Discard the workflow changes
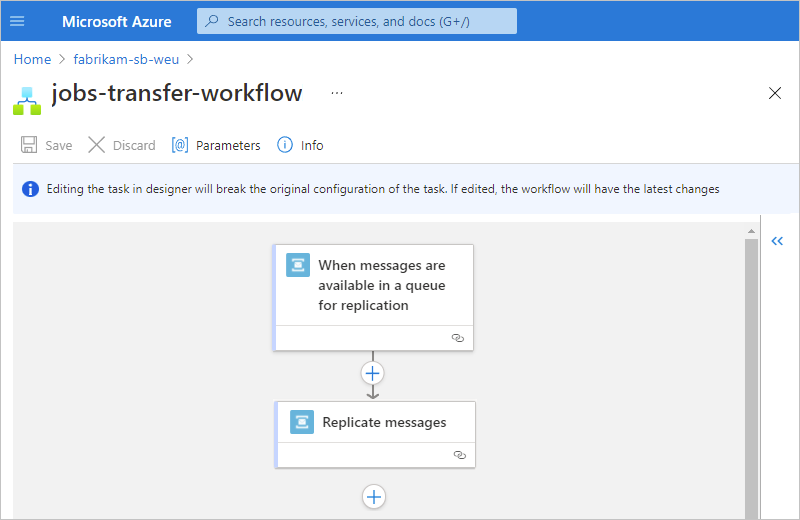Image resolution: width=800 pixels, height=520 pixels. click(122, 145)
